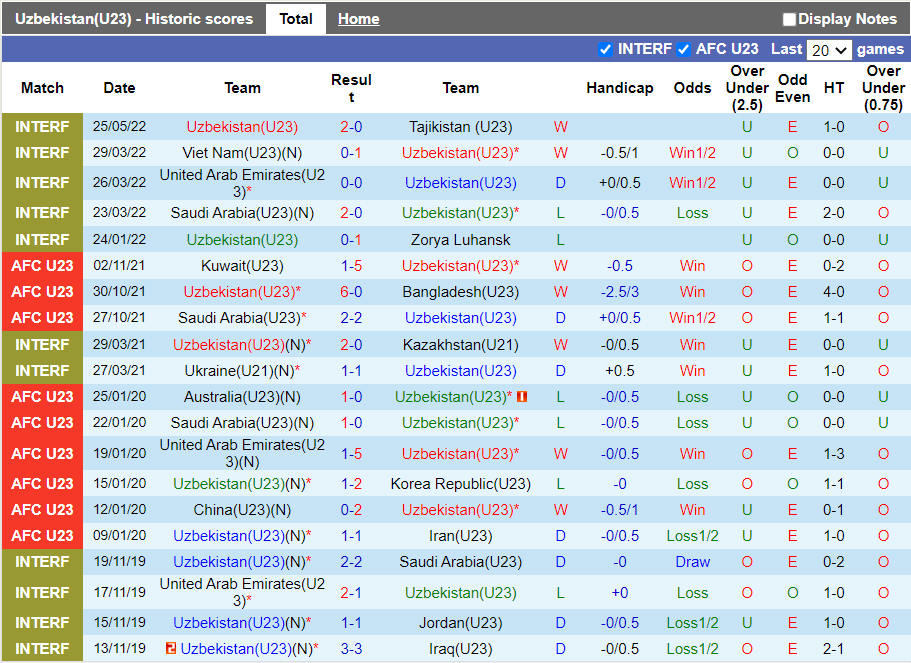
Task: Enable the Display Notes checkbox
Action: [788, 19]
